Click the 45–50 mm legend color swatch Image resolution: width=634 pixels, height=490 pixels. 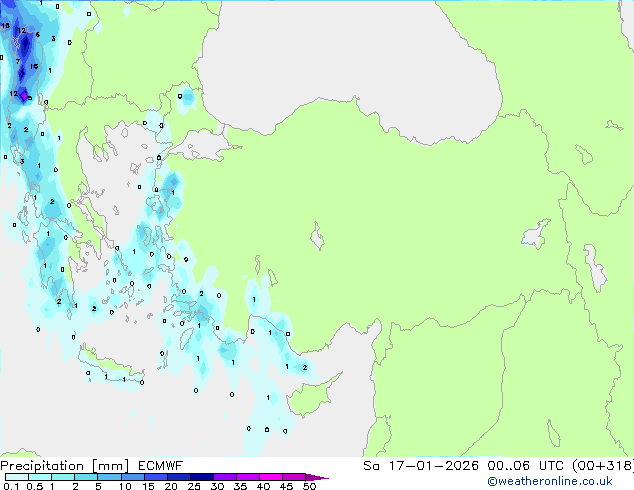(x=294, y=477)
